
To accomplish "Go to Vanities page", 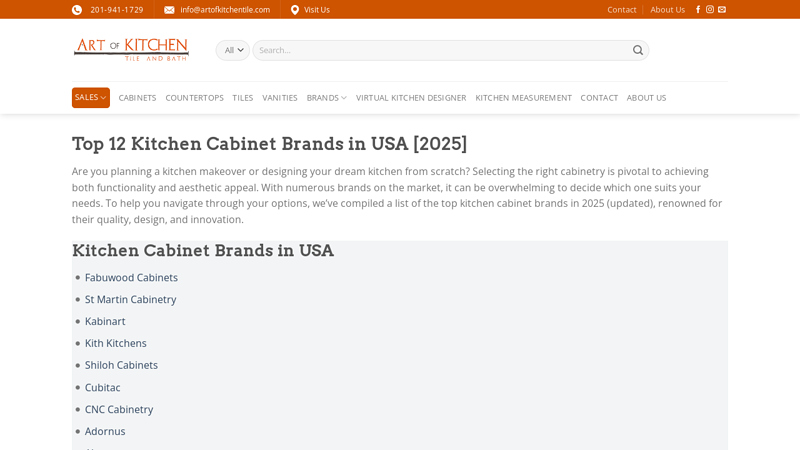I will pos(280,97).
